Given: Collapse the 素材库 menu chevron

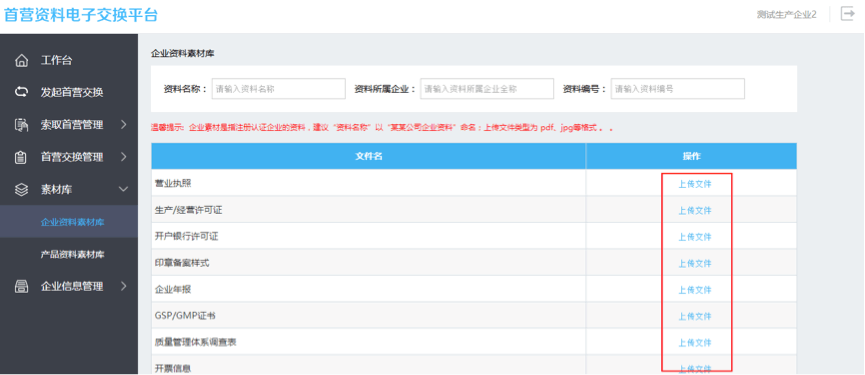Looking at the screenshot, I should [x=124, y=189].
